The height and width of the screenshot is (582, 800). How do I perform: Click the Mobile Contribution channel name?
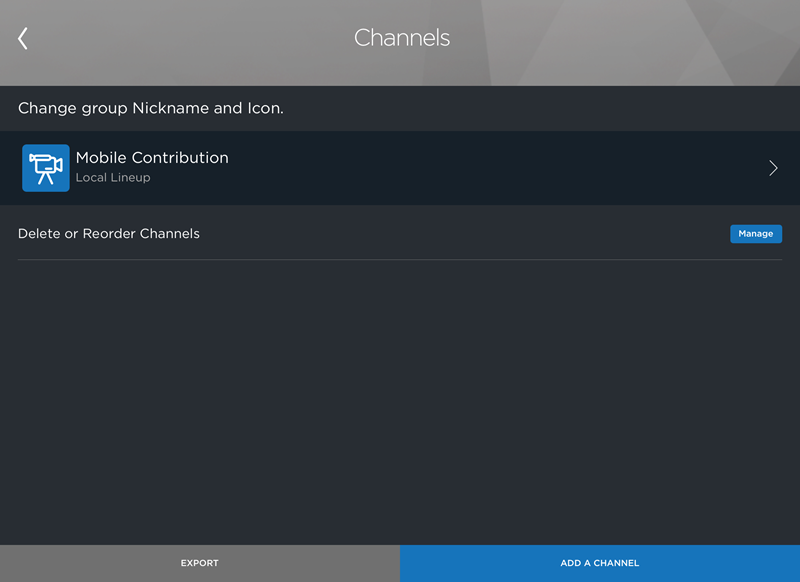152,157
